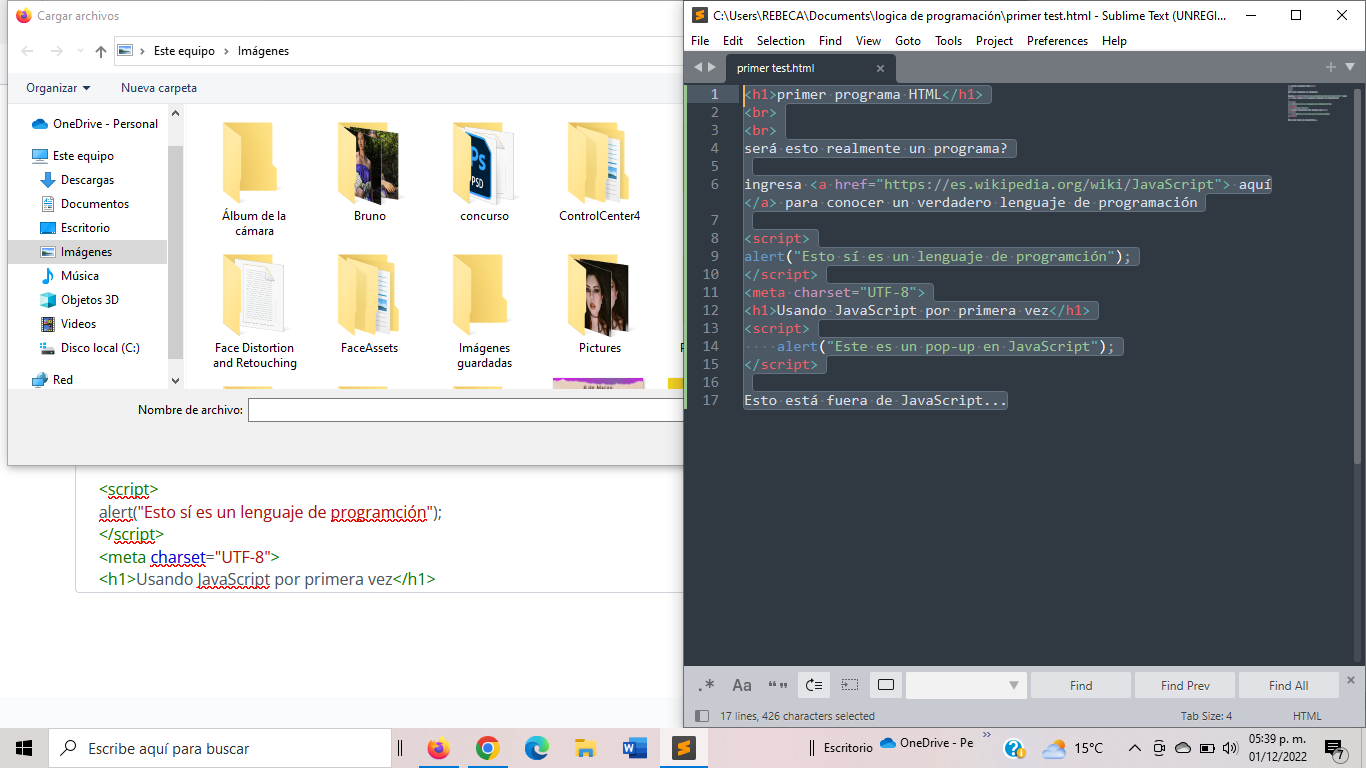Select the Bruno folder
The height and width of the screenshot is (768, 1366).
(369, 172)
